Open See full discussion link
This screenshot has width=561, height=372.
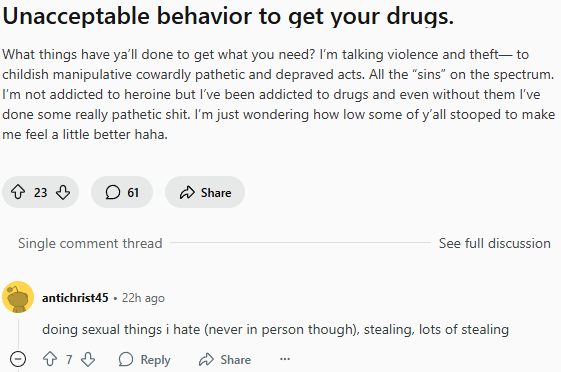tap(494, 243)
